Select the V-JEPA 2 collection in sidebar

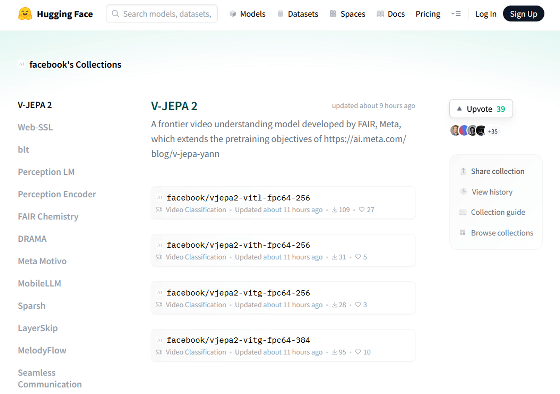(35, 105)
